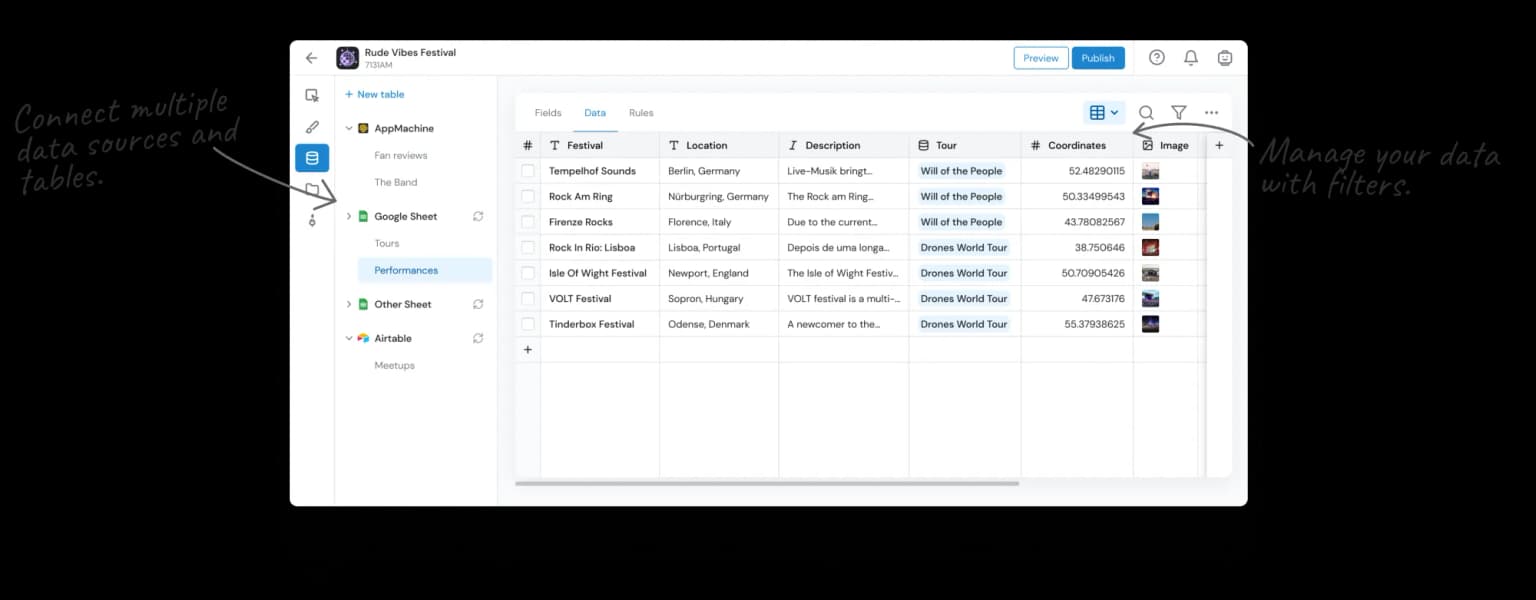Select the database panel icon in the sidebar
This screenshot has height=600, width=1536.
coord(311,157)
